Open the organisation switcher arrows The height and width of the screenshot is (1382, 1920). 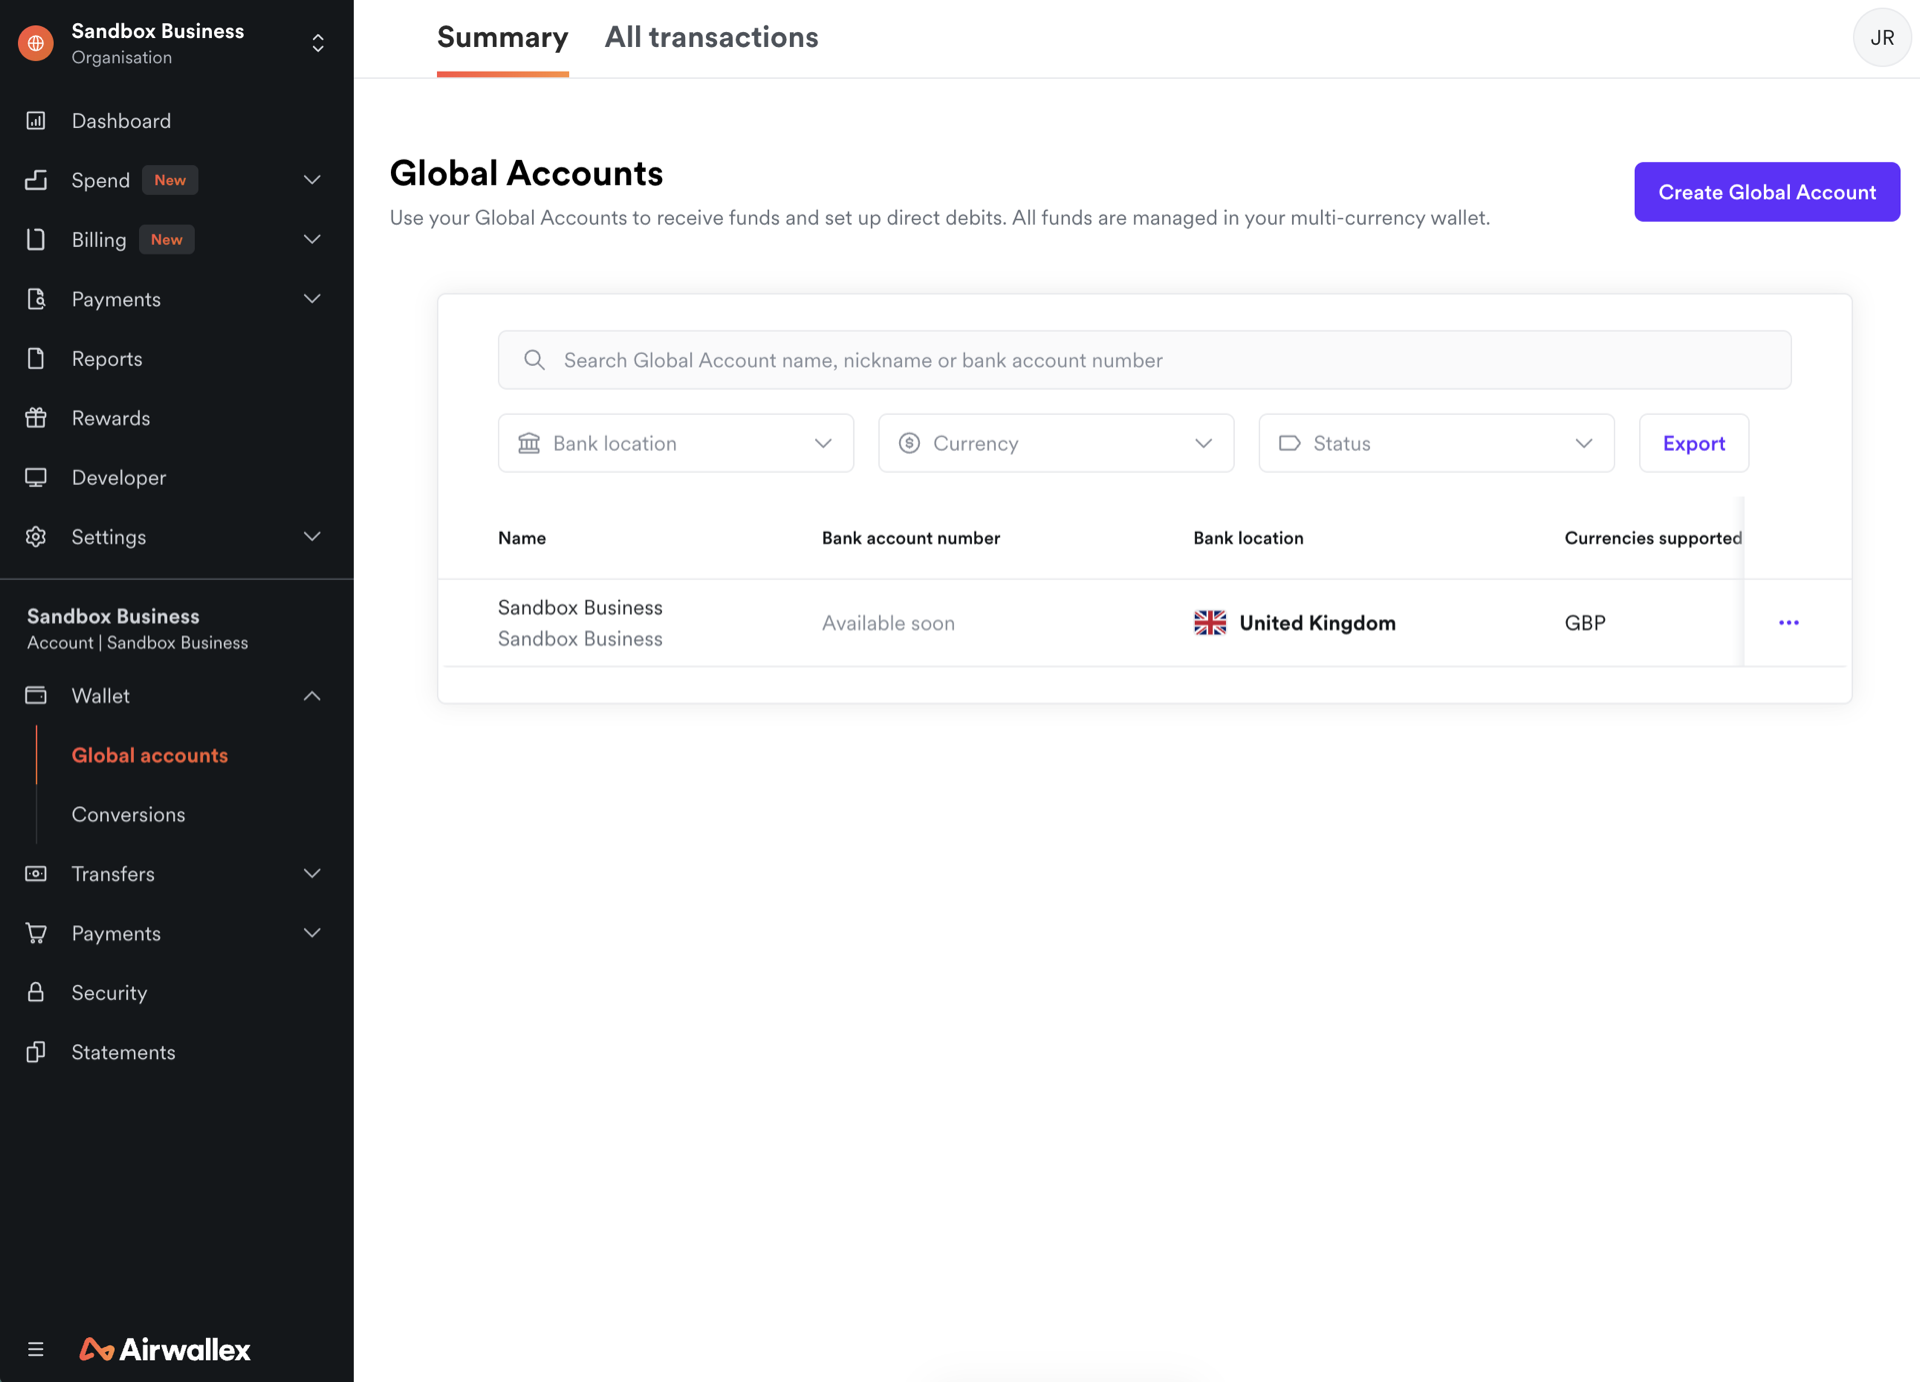[x=318, y=43]
